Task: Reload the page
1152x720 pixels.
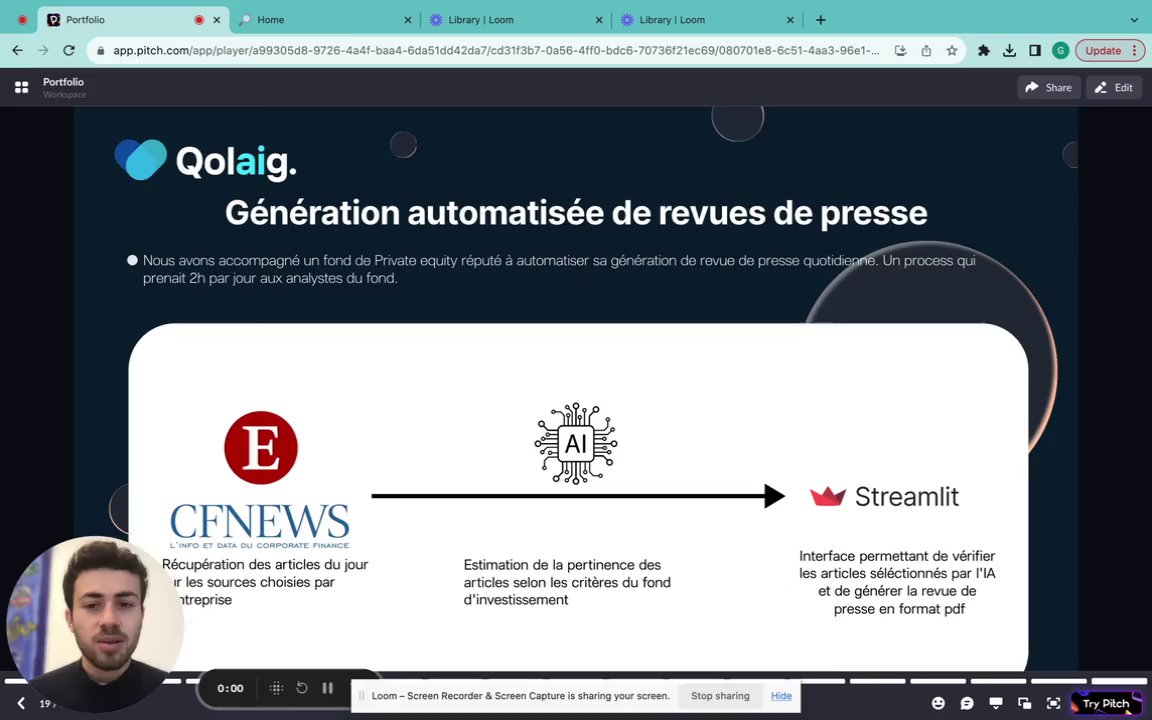Action: pyautogui.click(x=69, y=51)
